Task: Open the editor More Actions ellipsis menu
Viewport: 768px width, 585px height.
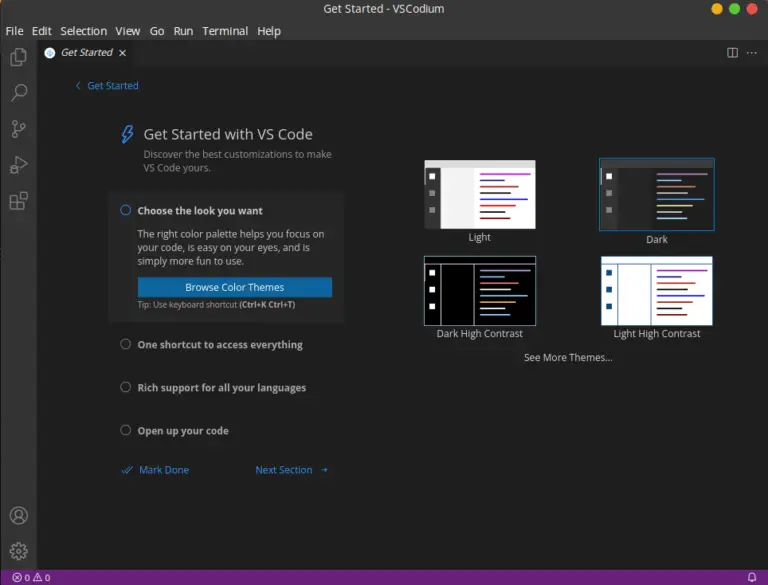Action: (752, 53)
